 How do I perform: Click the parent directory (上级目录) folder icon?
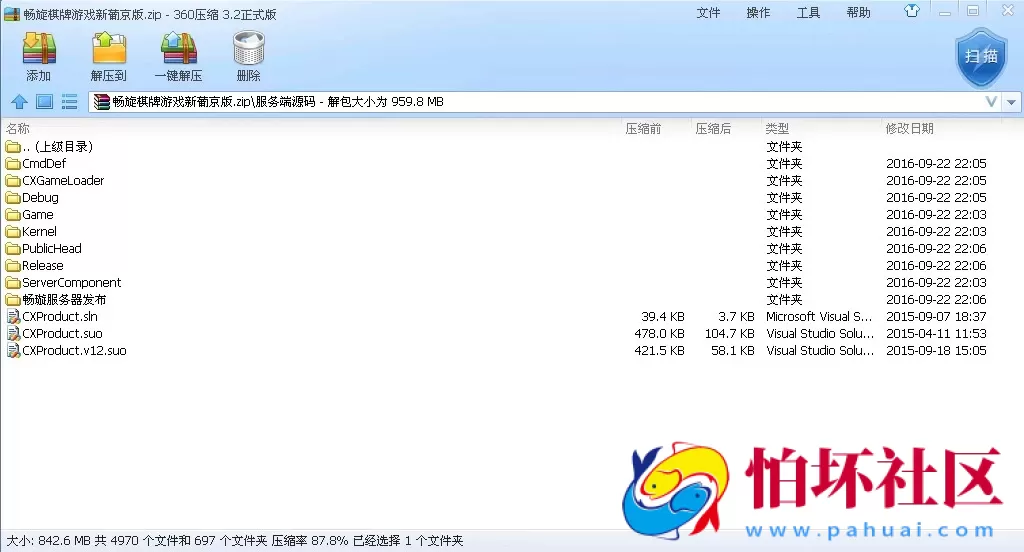pyautogui.click(x=13, y=146)
